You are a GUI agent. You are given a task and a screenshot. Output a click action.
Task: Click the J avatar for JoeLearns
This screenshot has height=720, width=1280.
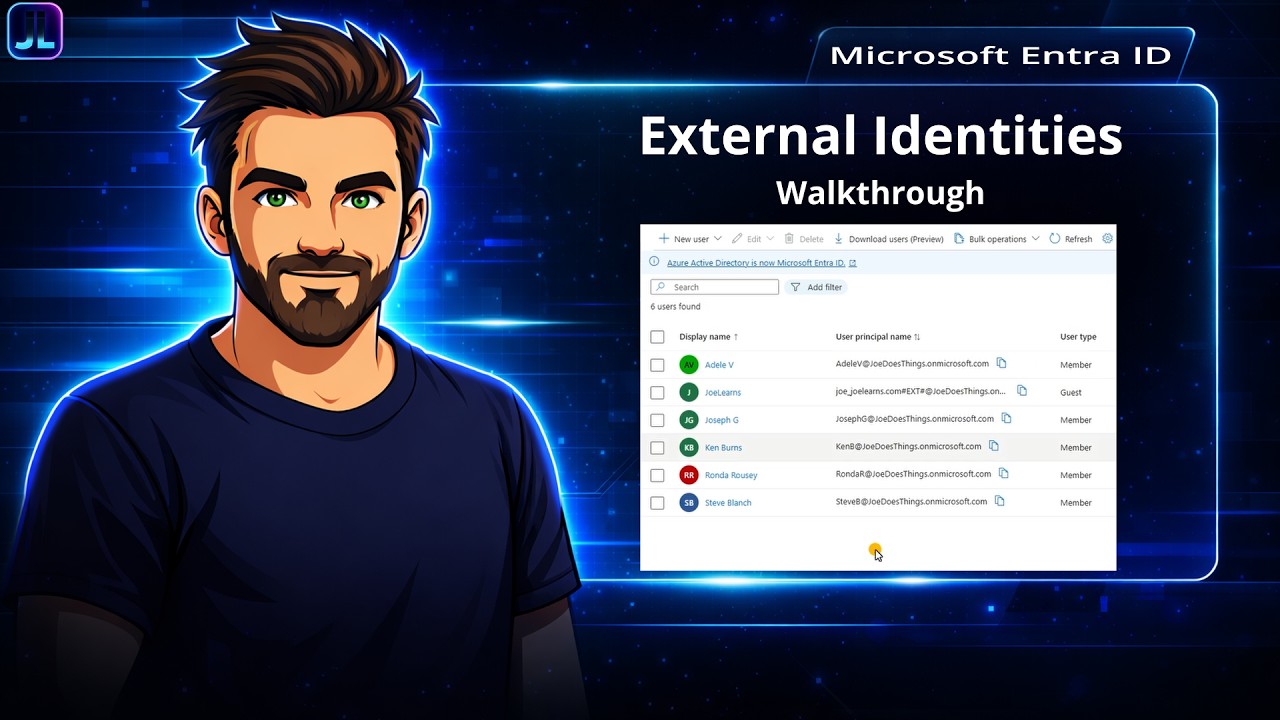coord(688,392)
